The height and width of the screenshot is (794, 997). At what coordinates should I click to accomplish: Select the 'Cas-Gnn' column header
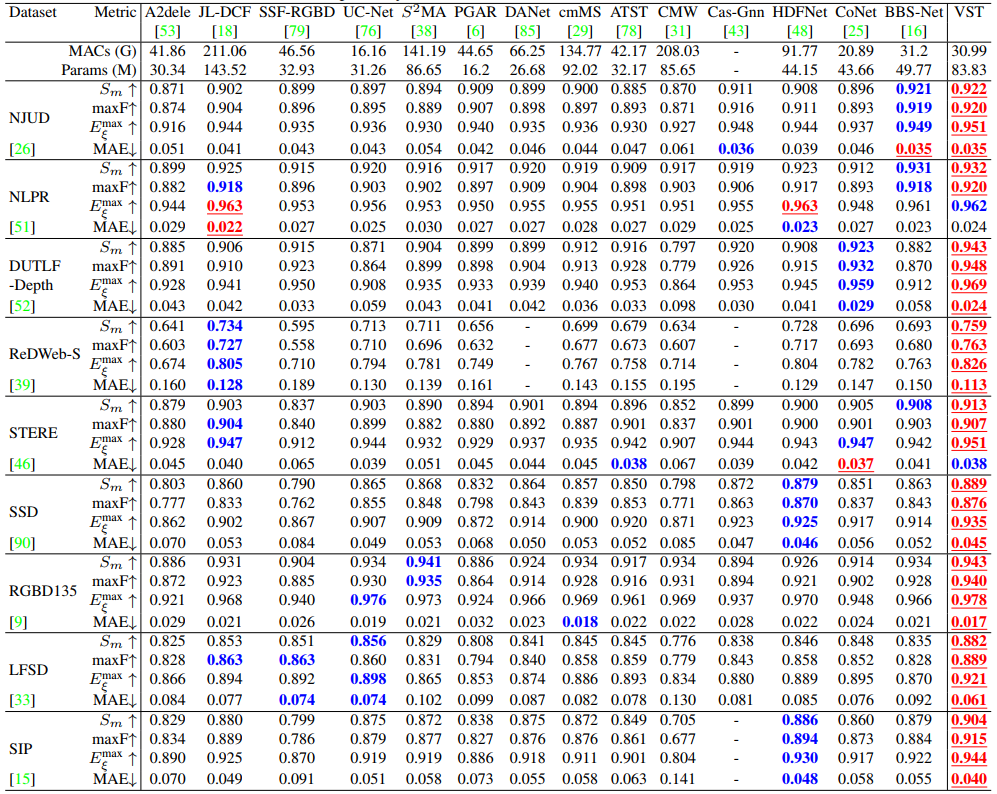(736, 12)
